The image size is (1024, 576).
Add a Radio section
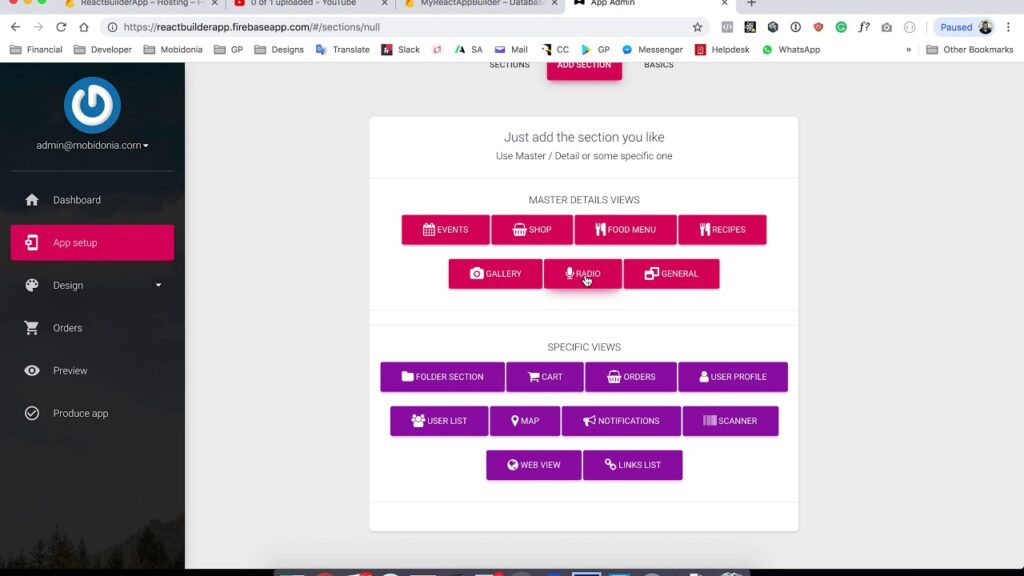[583, 274]
